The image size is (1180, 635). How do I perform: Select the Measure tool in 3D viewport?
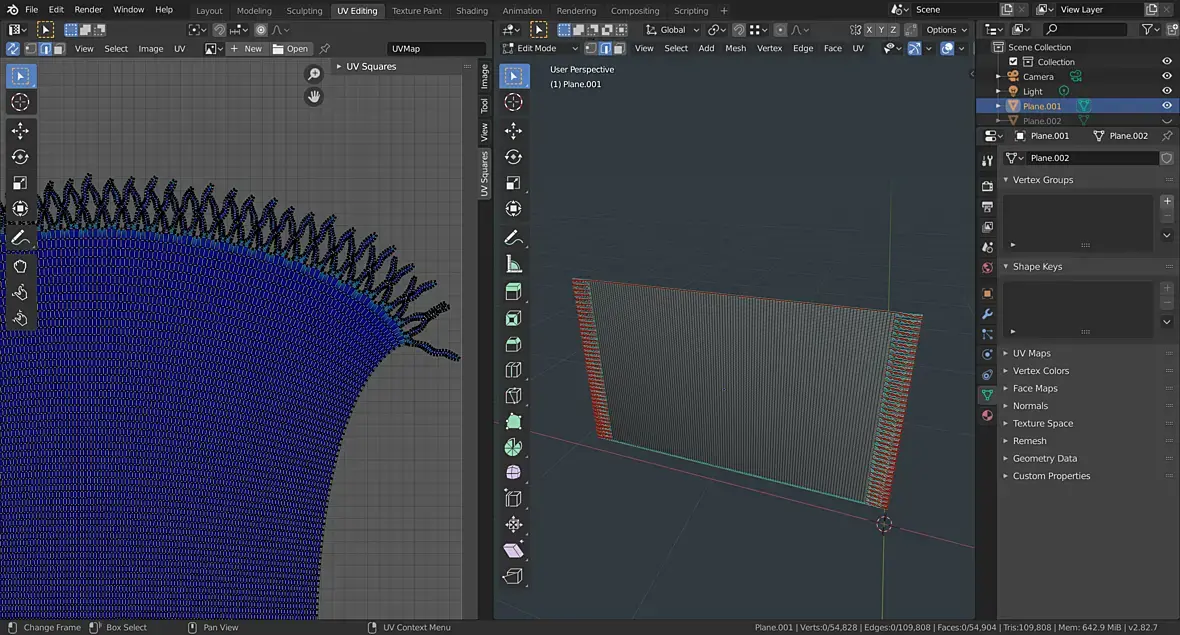pyautogui.click(x=514, y=264)
